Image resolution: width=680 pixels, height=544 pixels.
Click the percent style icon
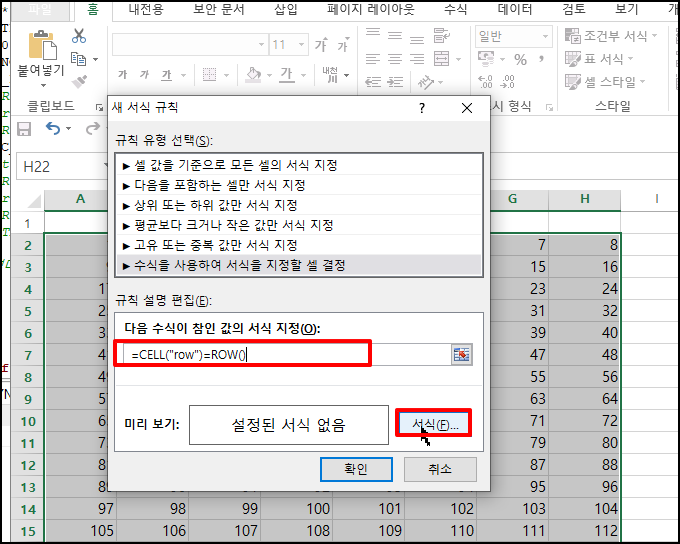point(520,59)
